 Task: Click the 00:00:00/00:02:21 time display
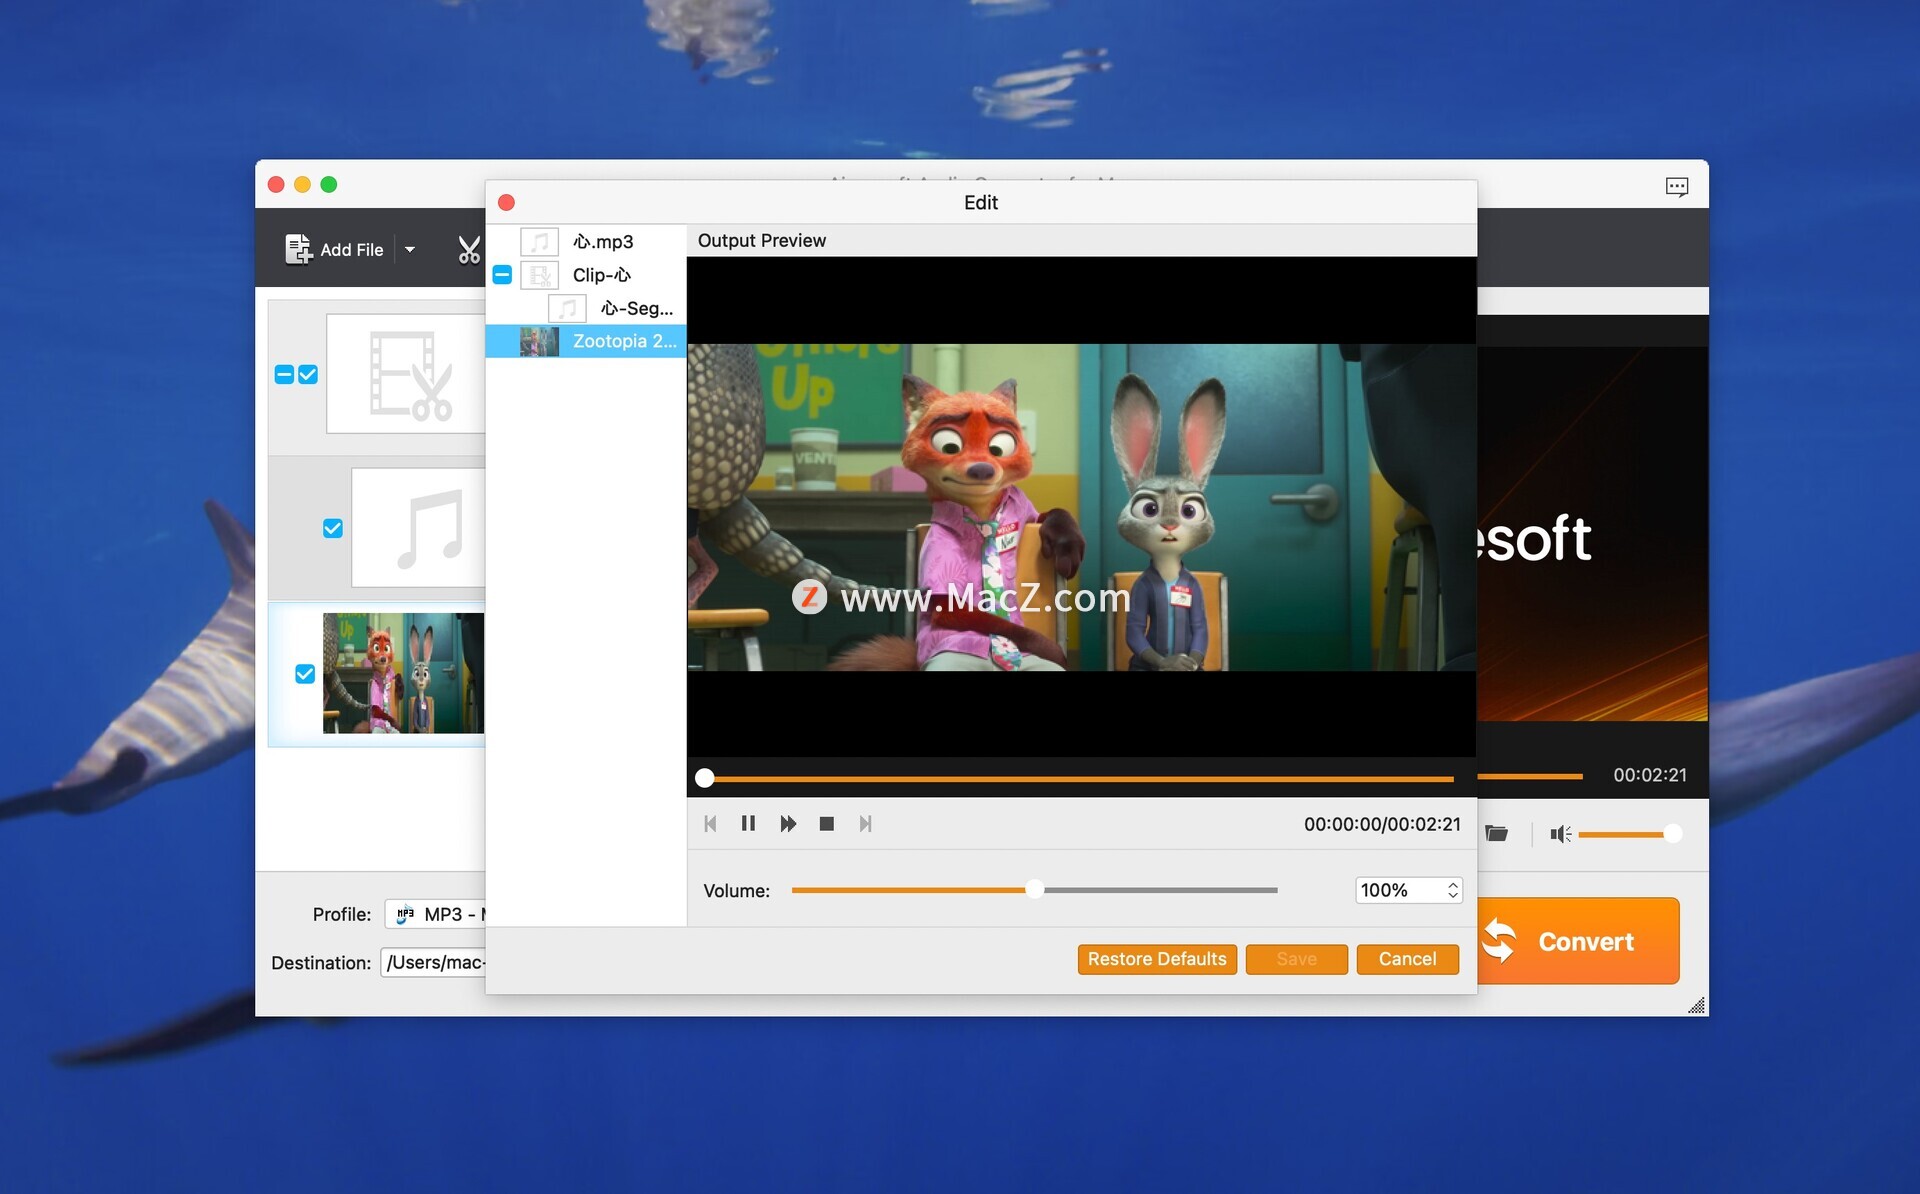[1382, 824]
